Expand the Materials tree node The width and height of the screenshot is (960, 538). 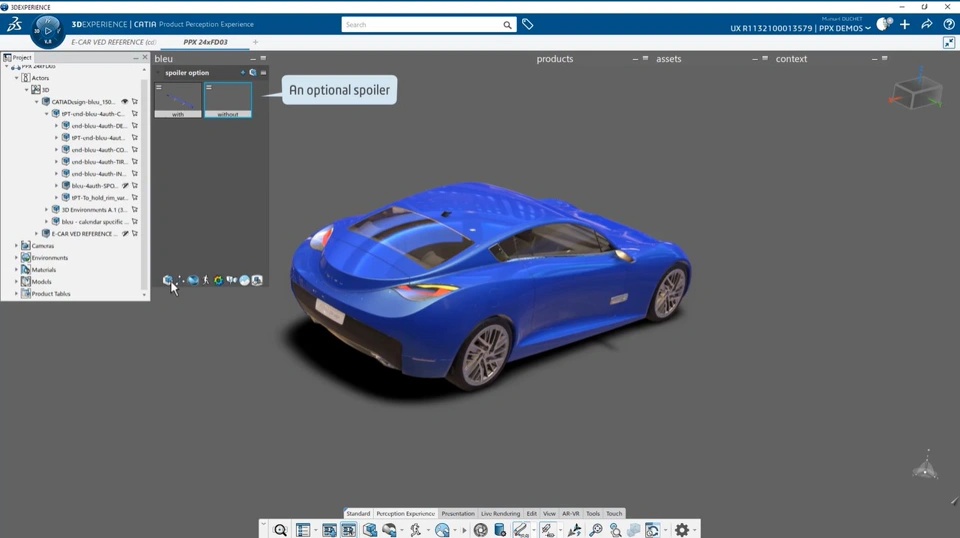(16, 270)
